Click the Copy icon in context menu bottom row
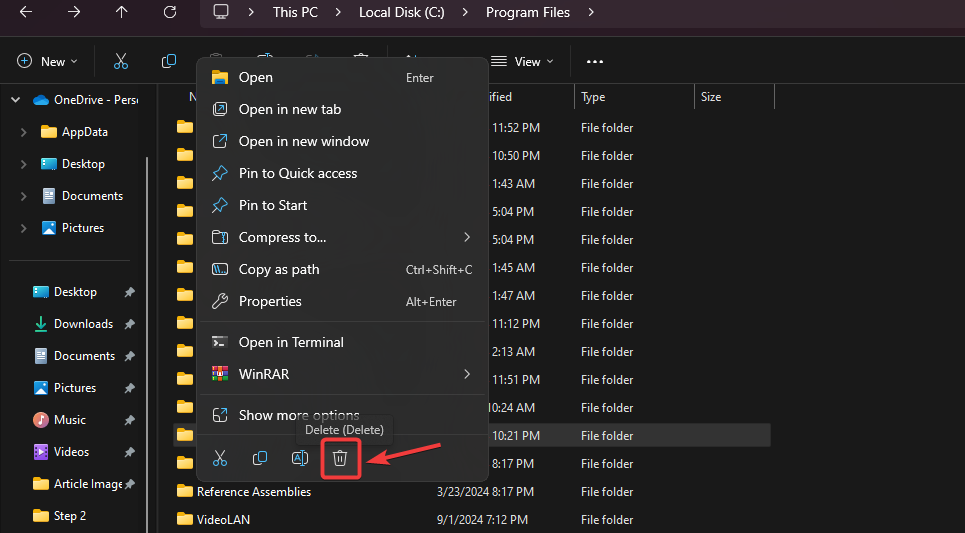The width and height of the screenshot is (965, 533). click(x=260, y=458)
